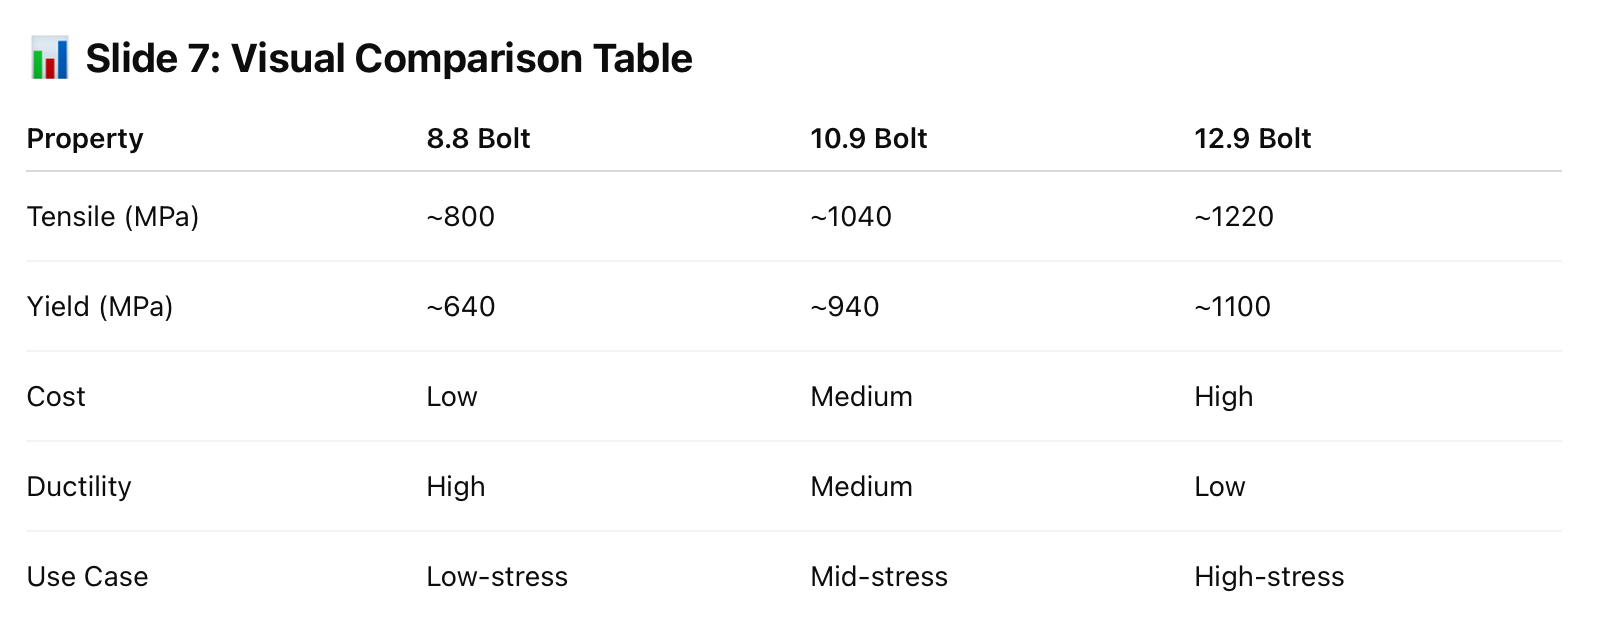Select the Ductility row label

79,487
